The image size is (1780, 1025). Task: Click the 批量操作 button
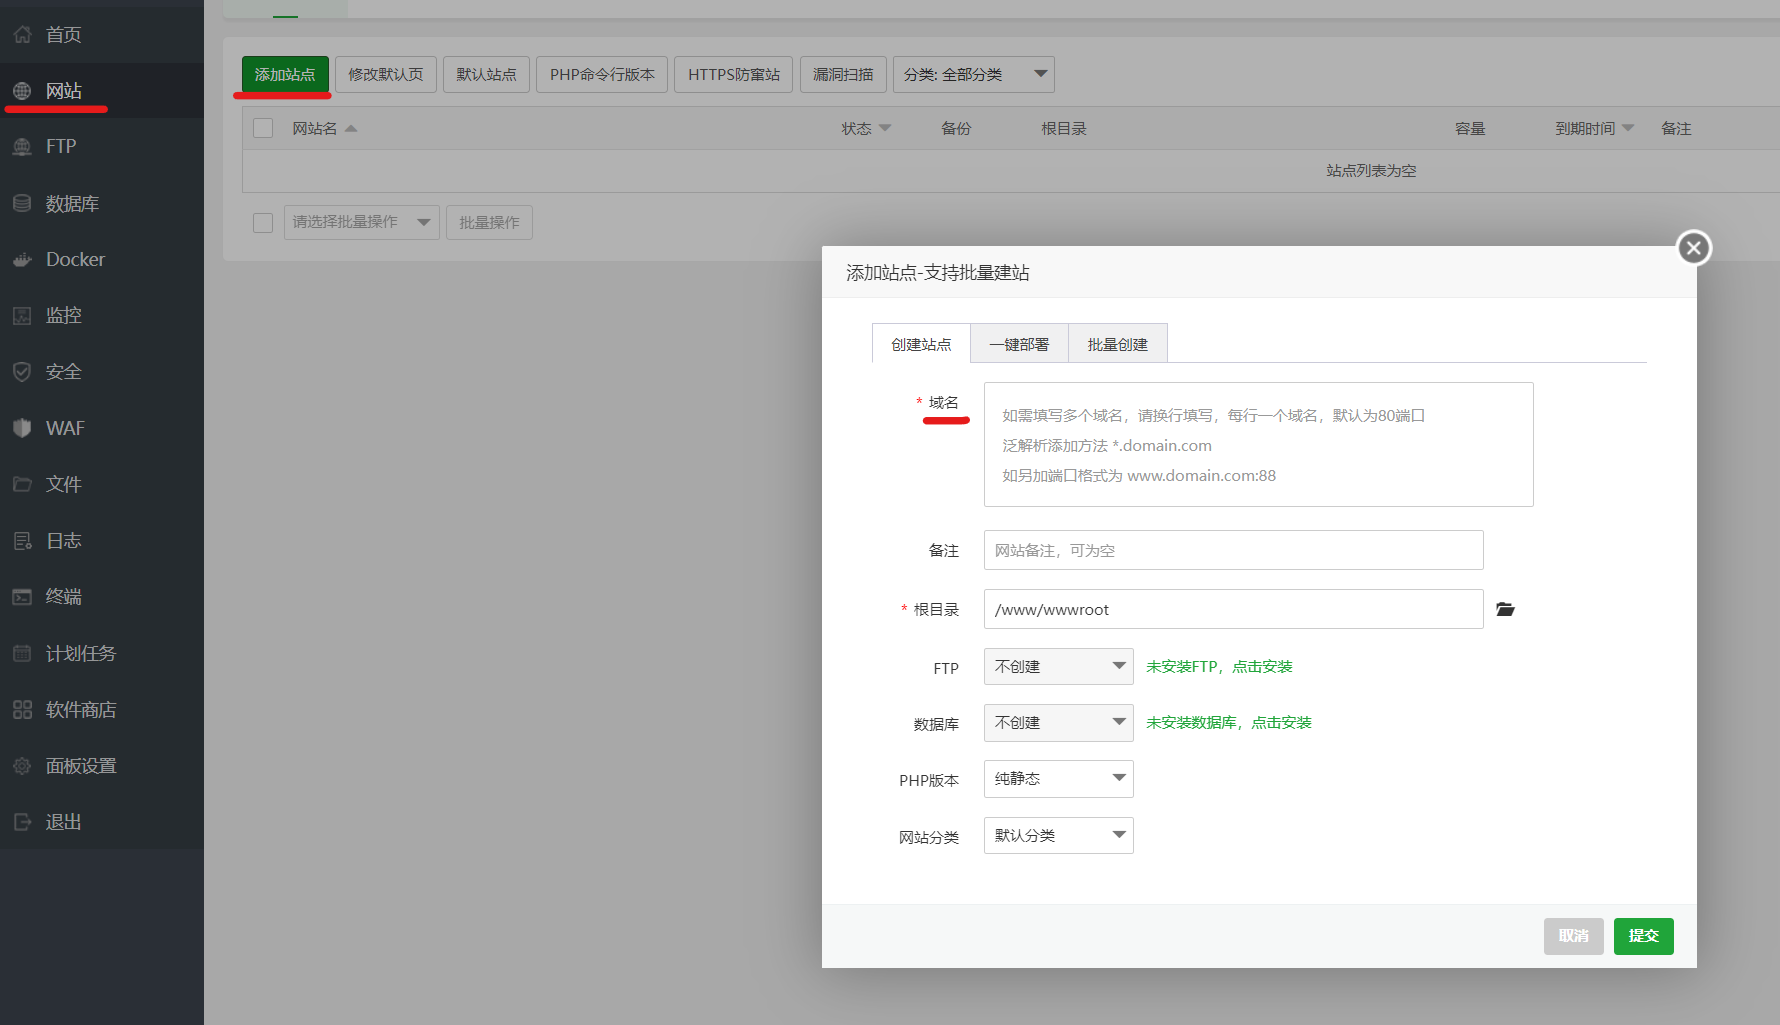[489, 222]
